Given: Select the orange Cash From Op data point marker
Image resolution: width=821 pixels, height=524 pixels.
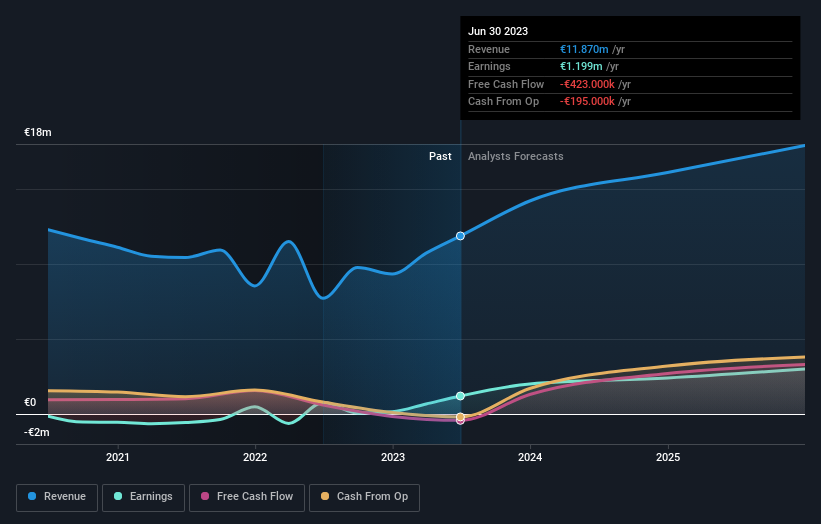Looking at the screenshot, I should pyautogui.click(x=460, y=417).
